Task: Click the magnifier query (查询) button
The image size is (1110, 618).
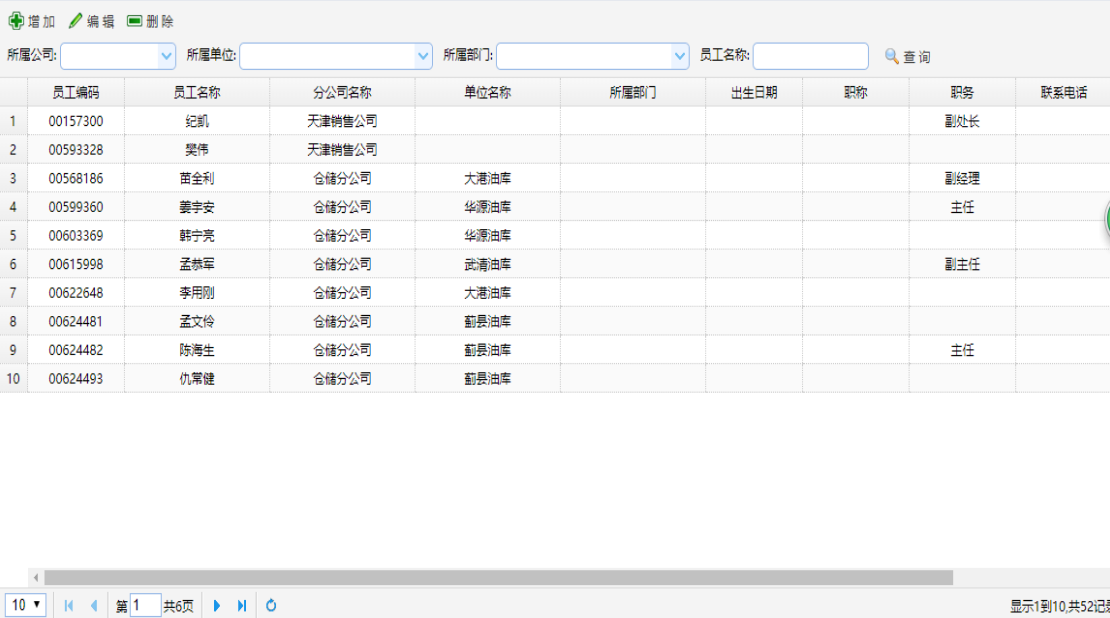Action: click(908, 57)
